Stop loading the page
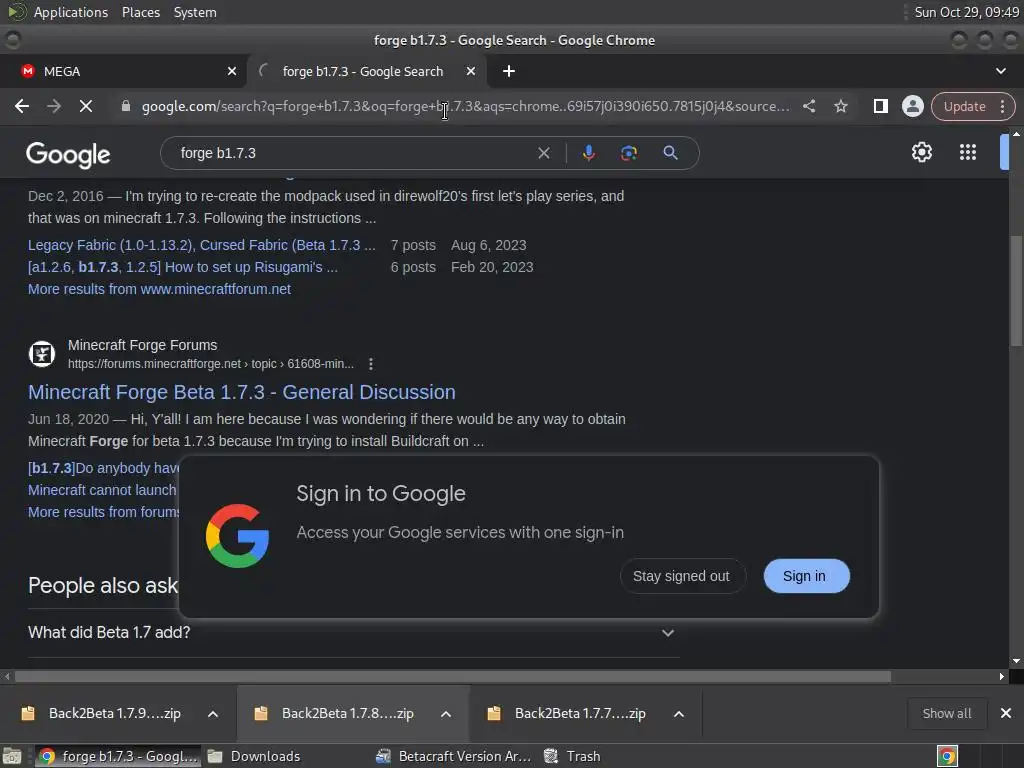This screenshot has width=1024, height=768. (86, 106)
